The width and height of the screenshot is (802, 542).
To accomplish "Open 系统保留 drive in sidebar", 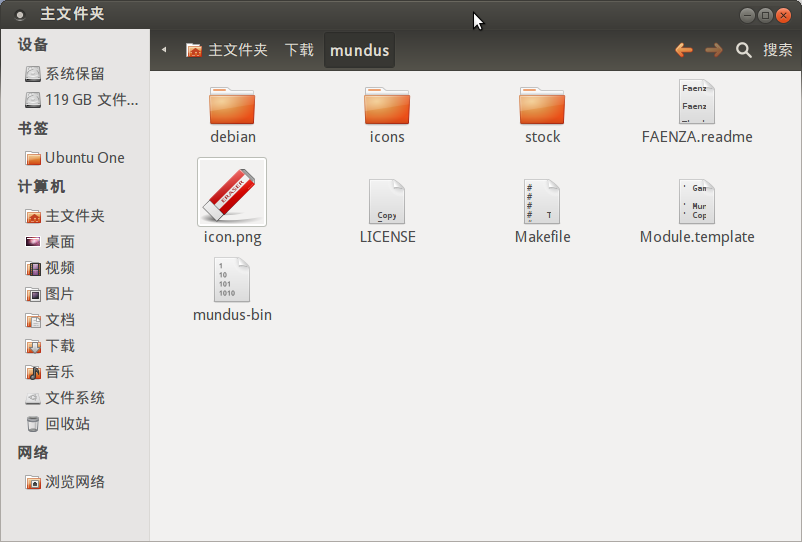I will [x=75, y=74].
